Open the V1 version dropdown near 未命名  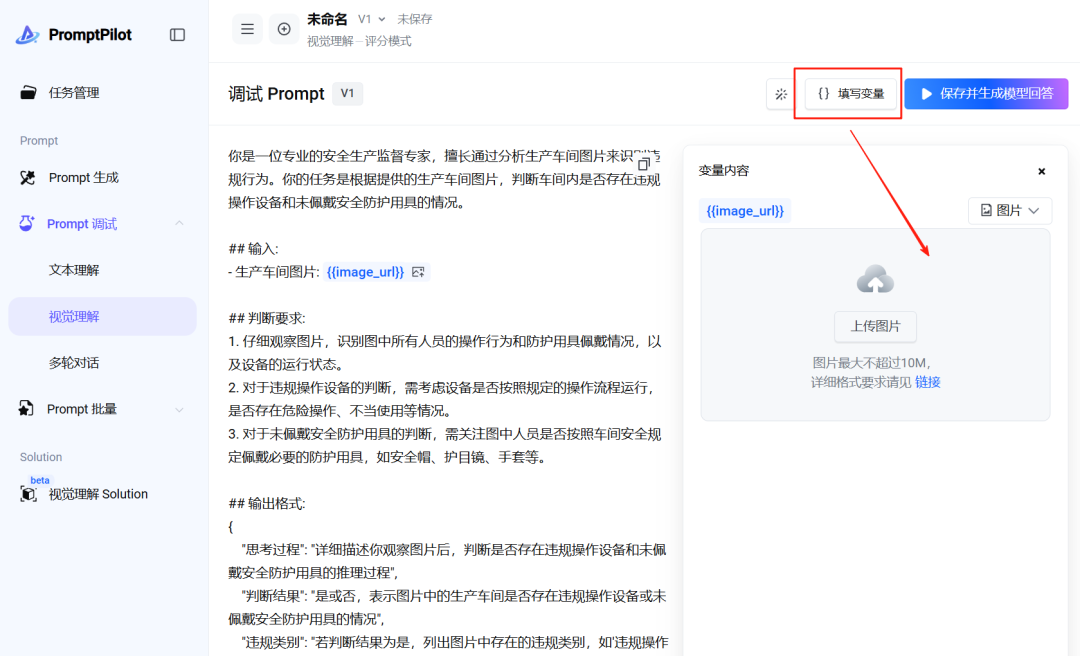coord(372,19)
